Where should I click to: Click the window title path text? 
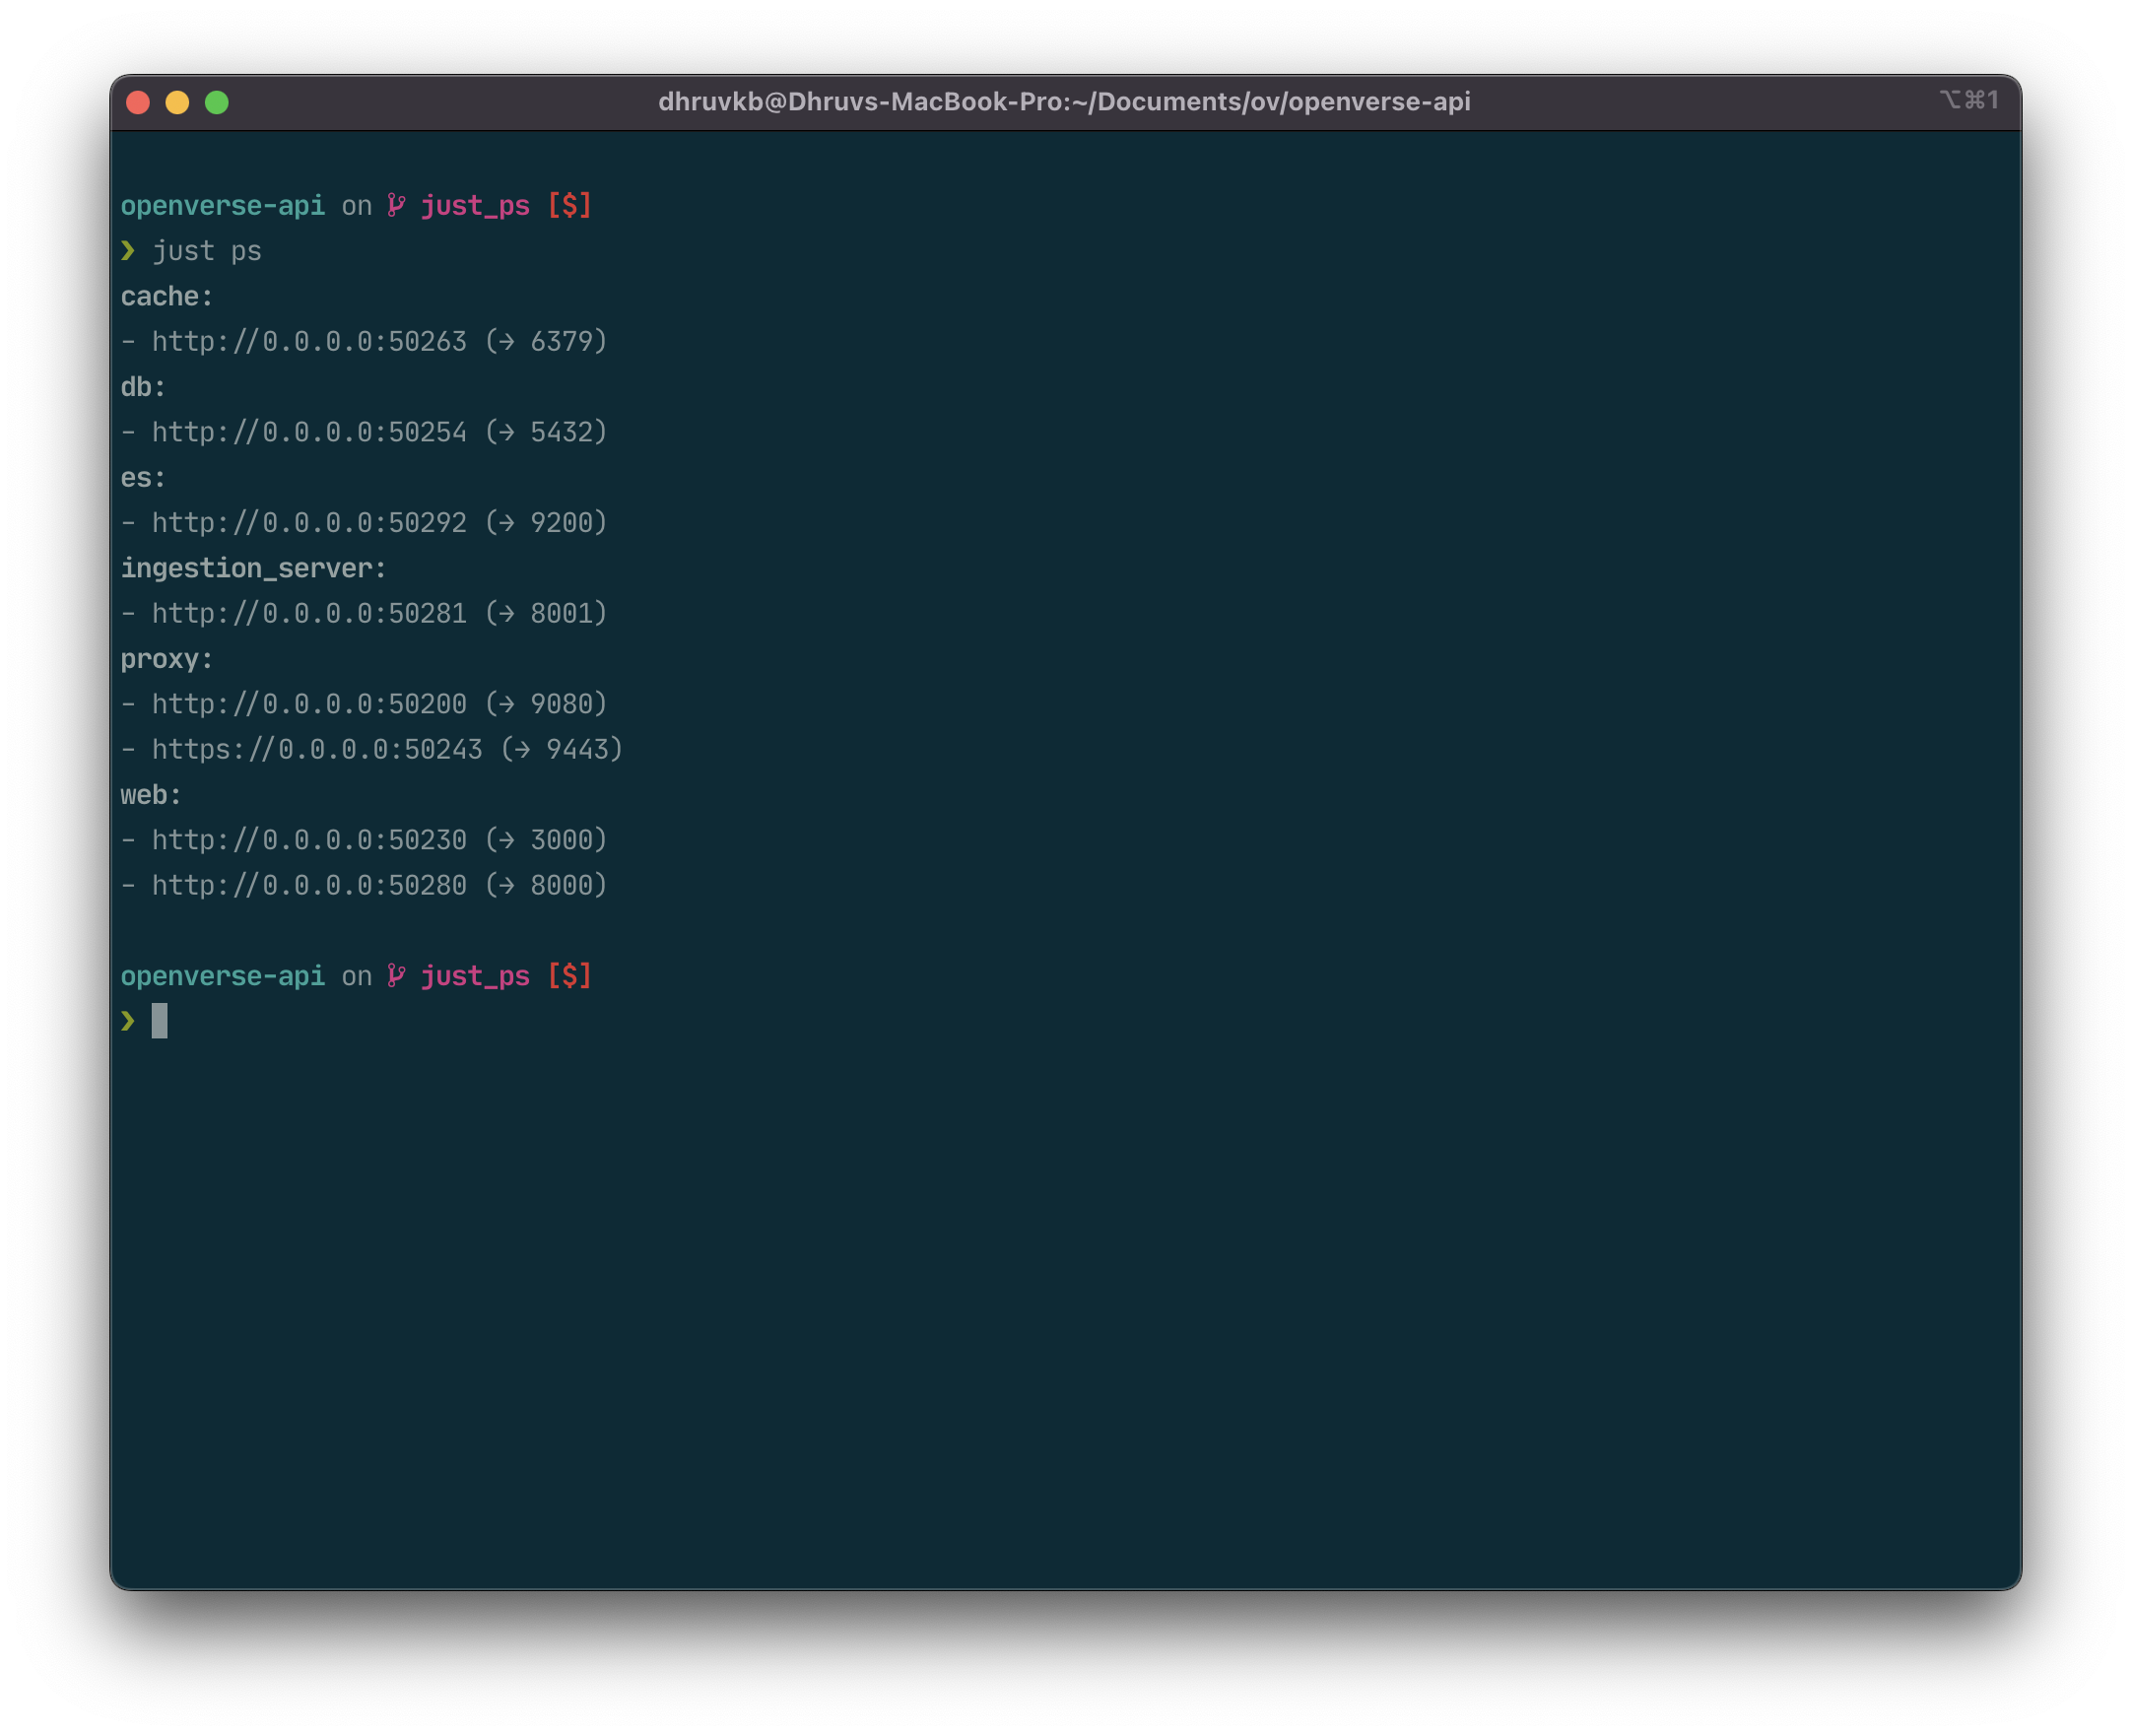[1064, 102]
